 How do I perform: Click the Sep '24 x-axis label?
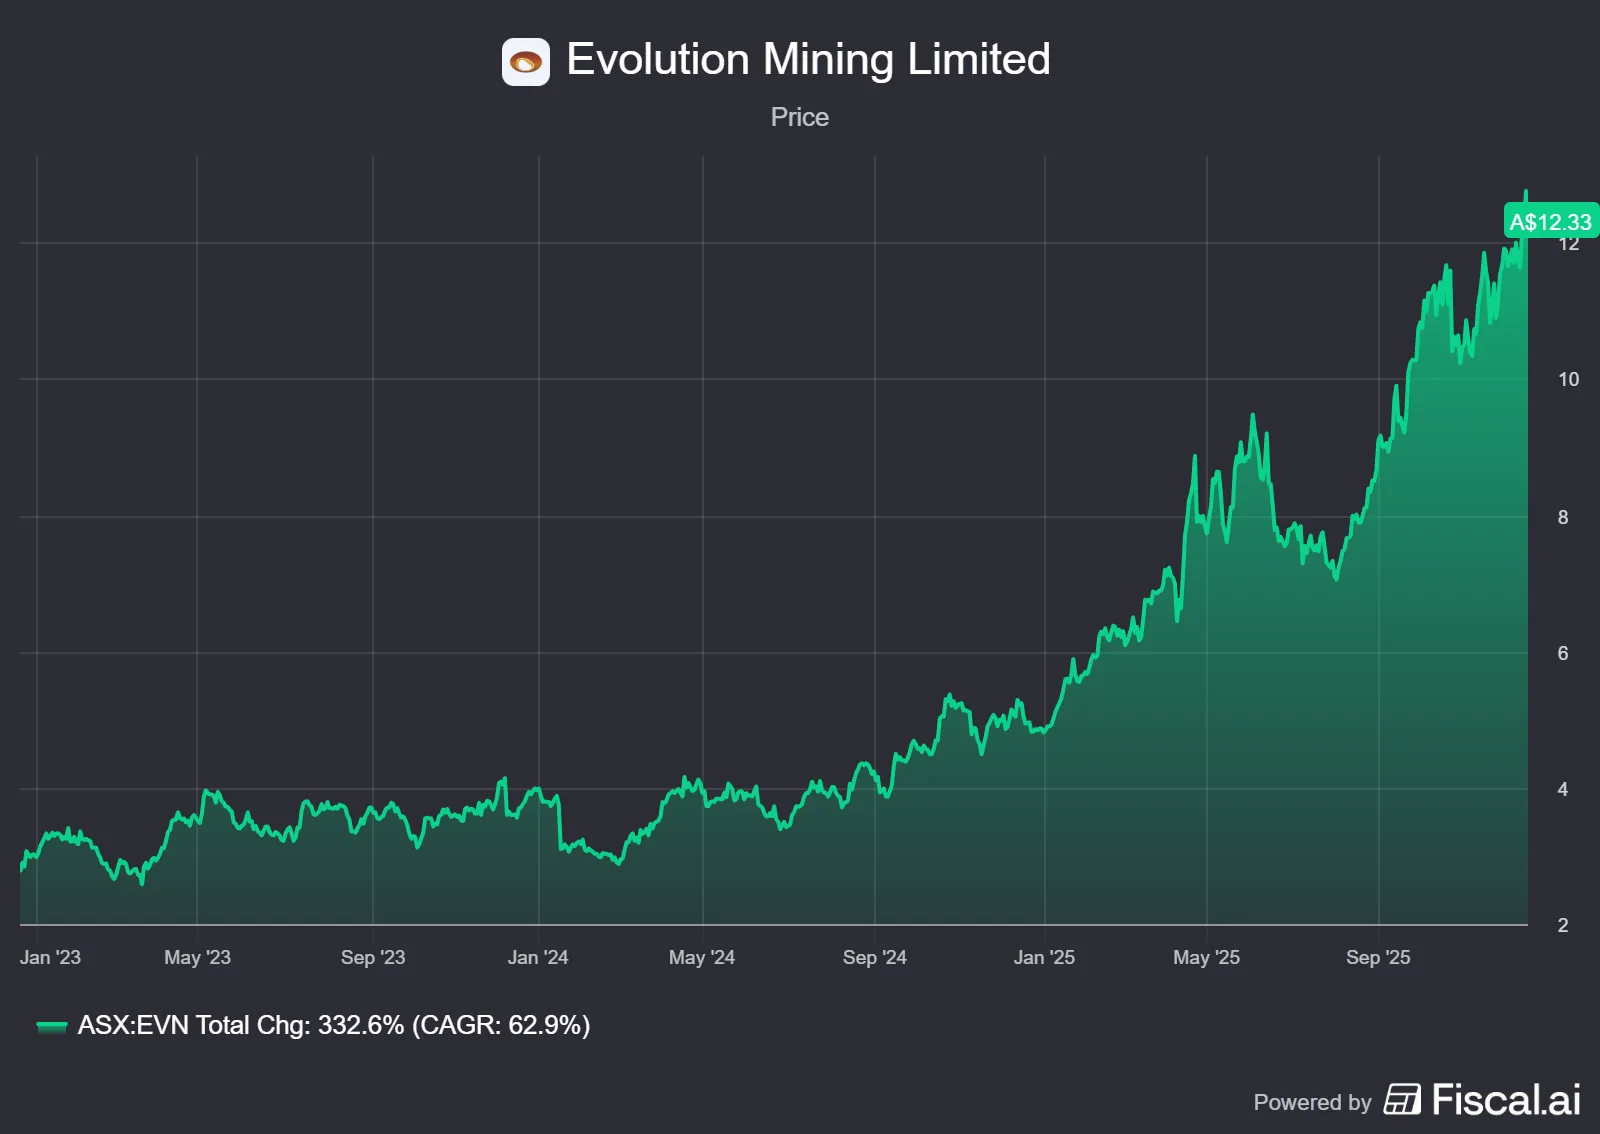pyautogui.click(x=875, y=957)
